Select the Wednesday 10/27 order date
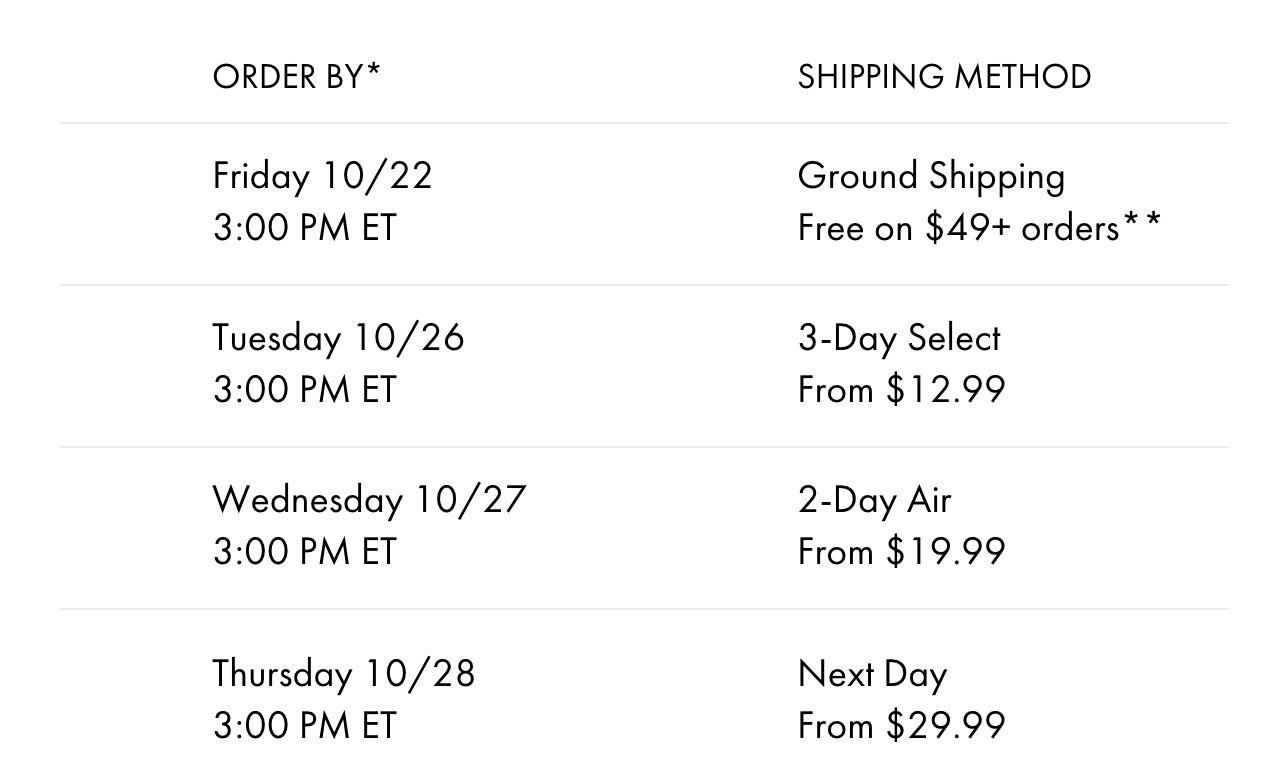Image resolution: width=1286 pixels, height=780 pixels. coord(369,500)
